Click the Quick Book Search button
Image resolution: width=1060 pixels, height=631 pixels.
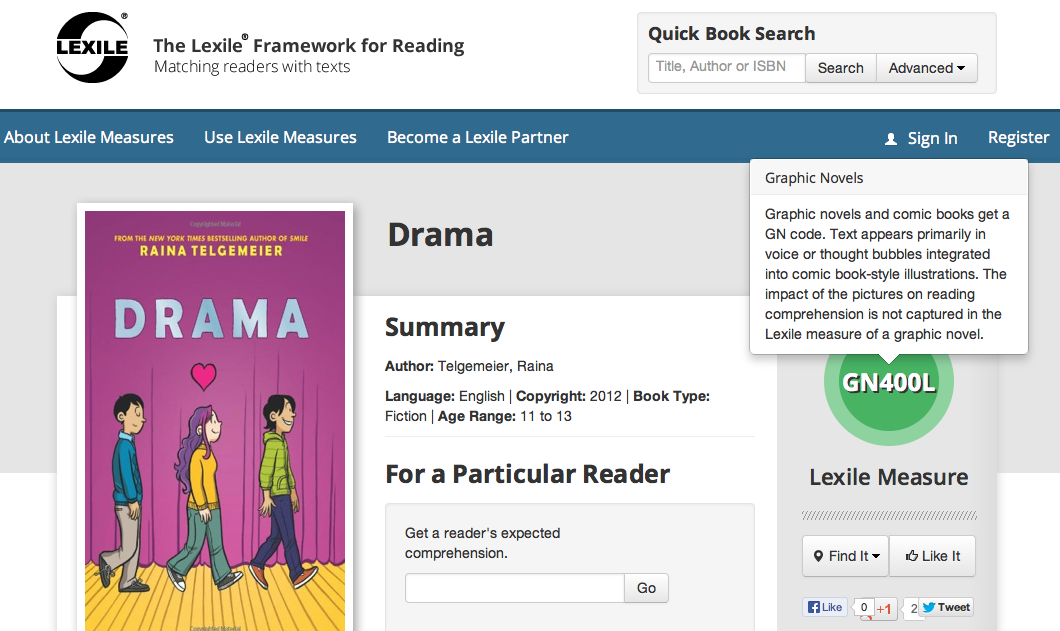tap(840, 68)
